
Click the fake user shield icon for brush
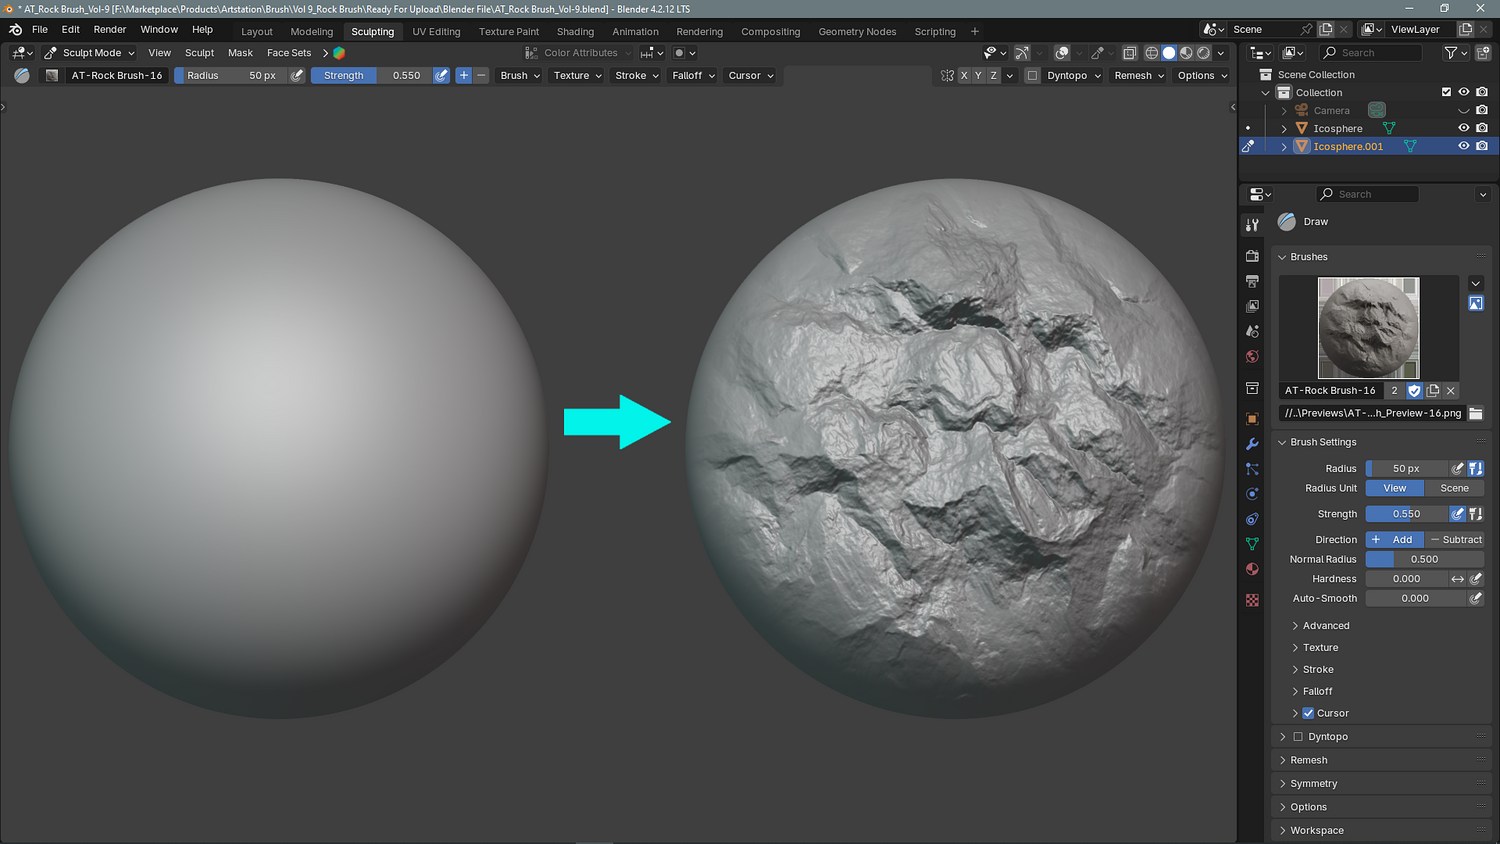pyautogui.click(x=1414, y=391)
